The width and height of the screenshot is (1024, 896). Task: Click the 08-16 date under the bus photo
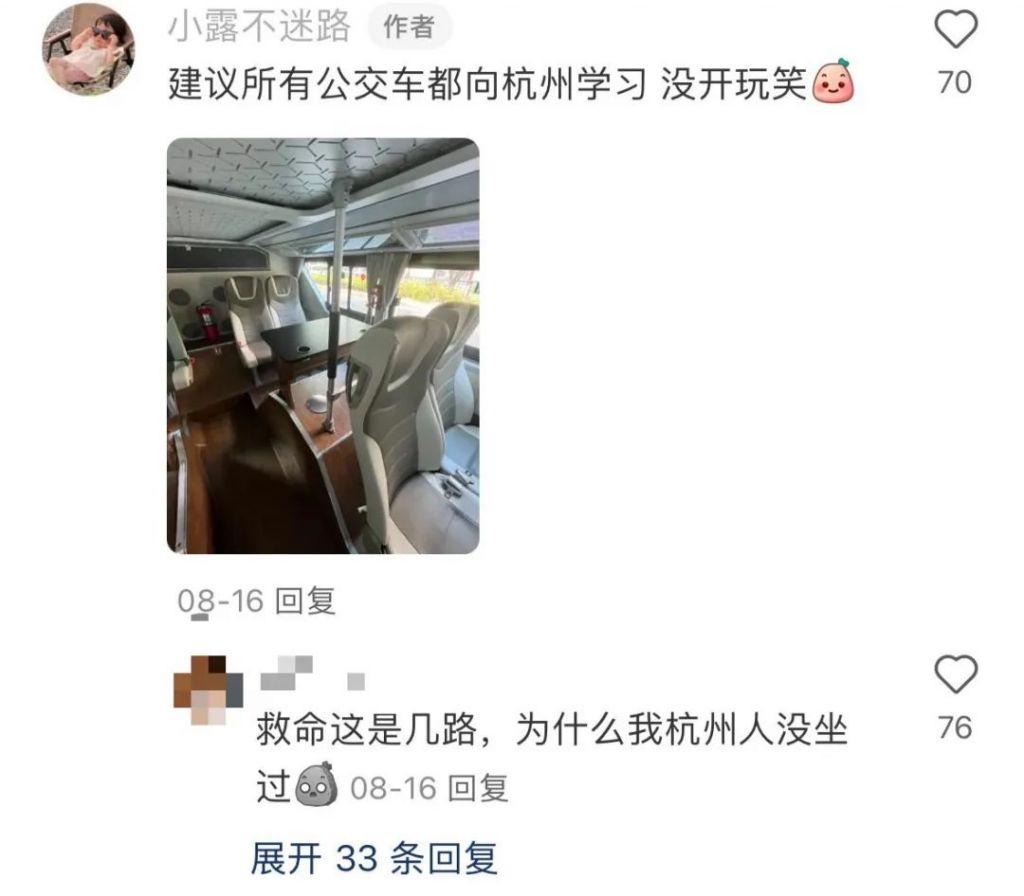(x=221, y=601)
